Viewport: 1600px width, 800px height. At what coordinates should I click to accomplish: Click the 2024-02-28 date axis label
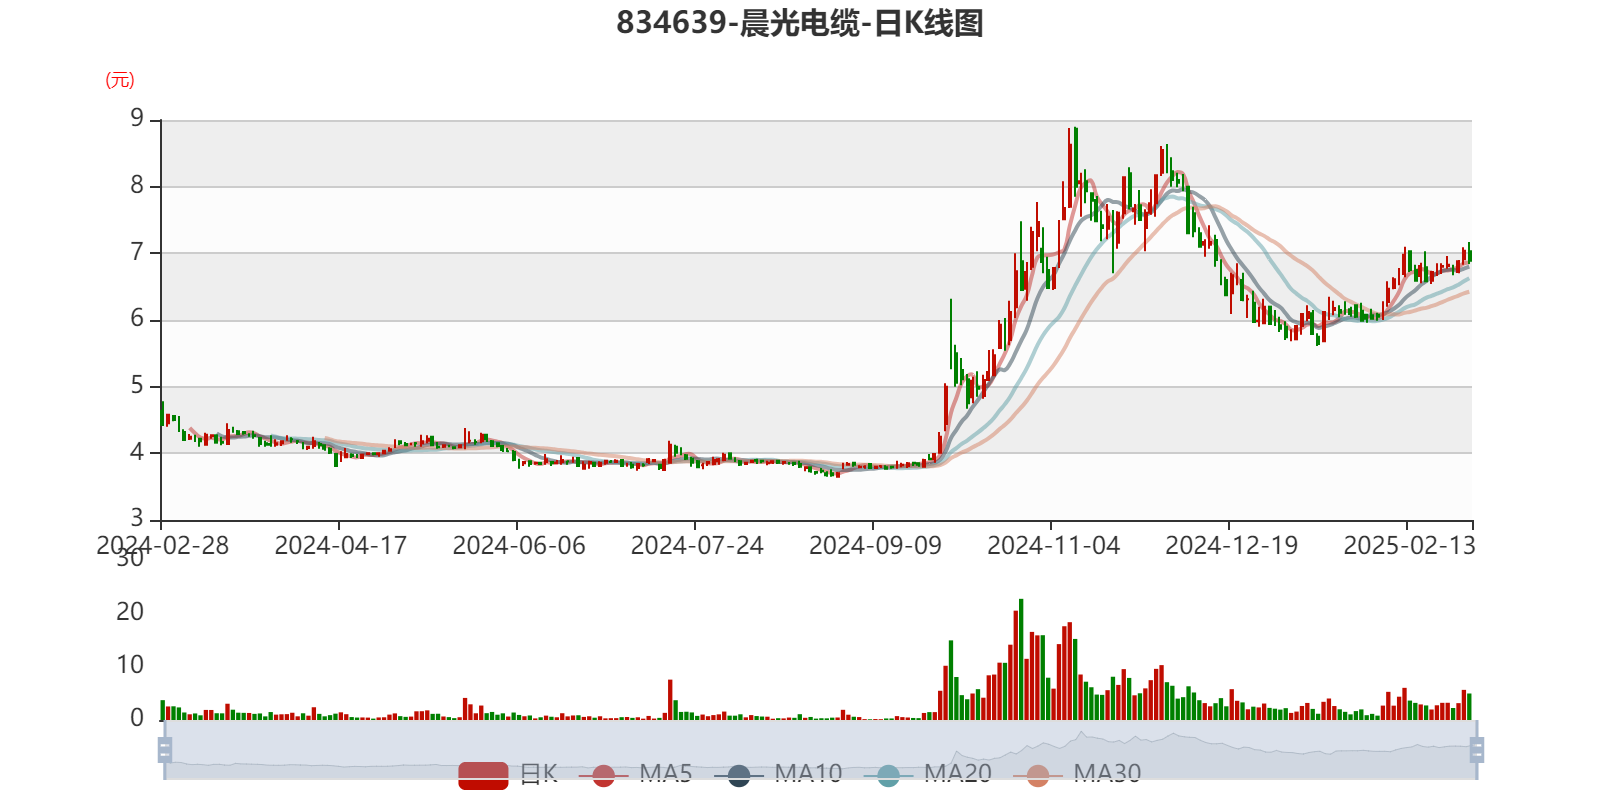tap(162, 545)
